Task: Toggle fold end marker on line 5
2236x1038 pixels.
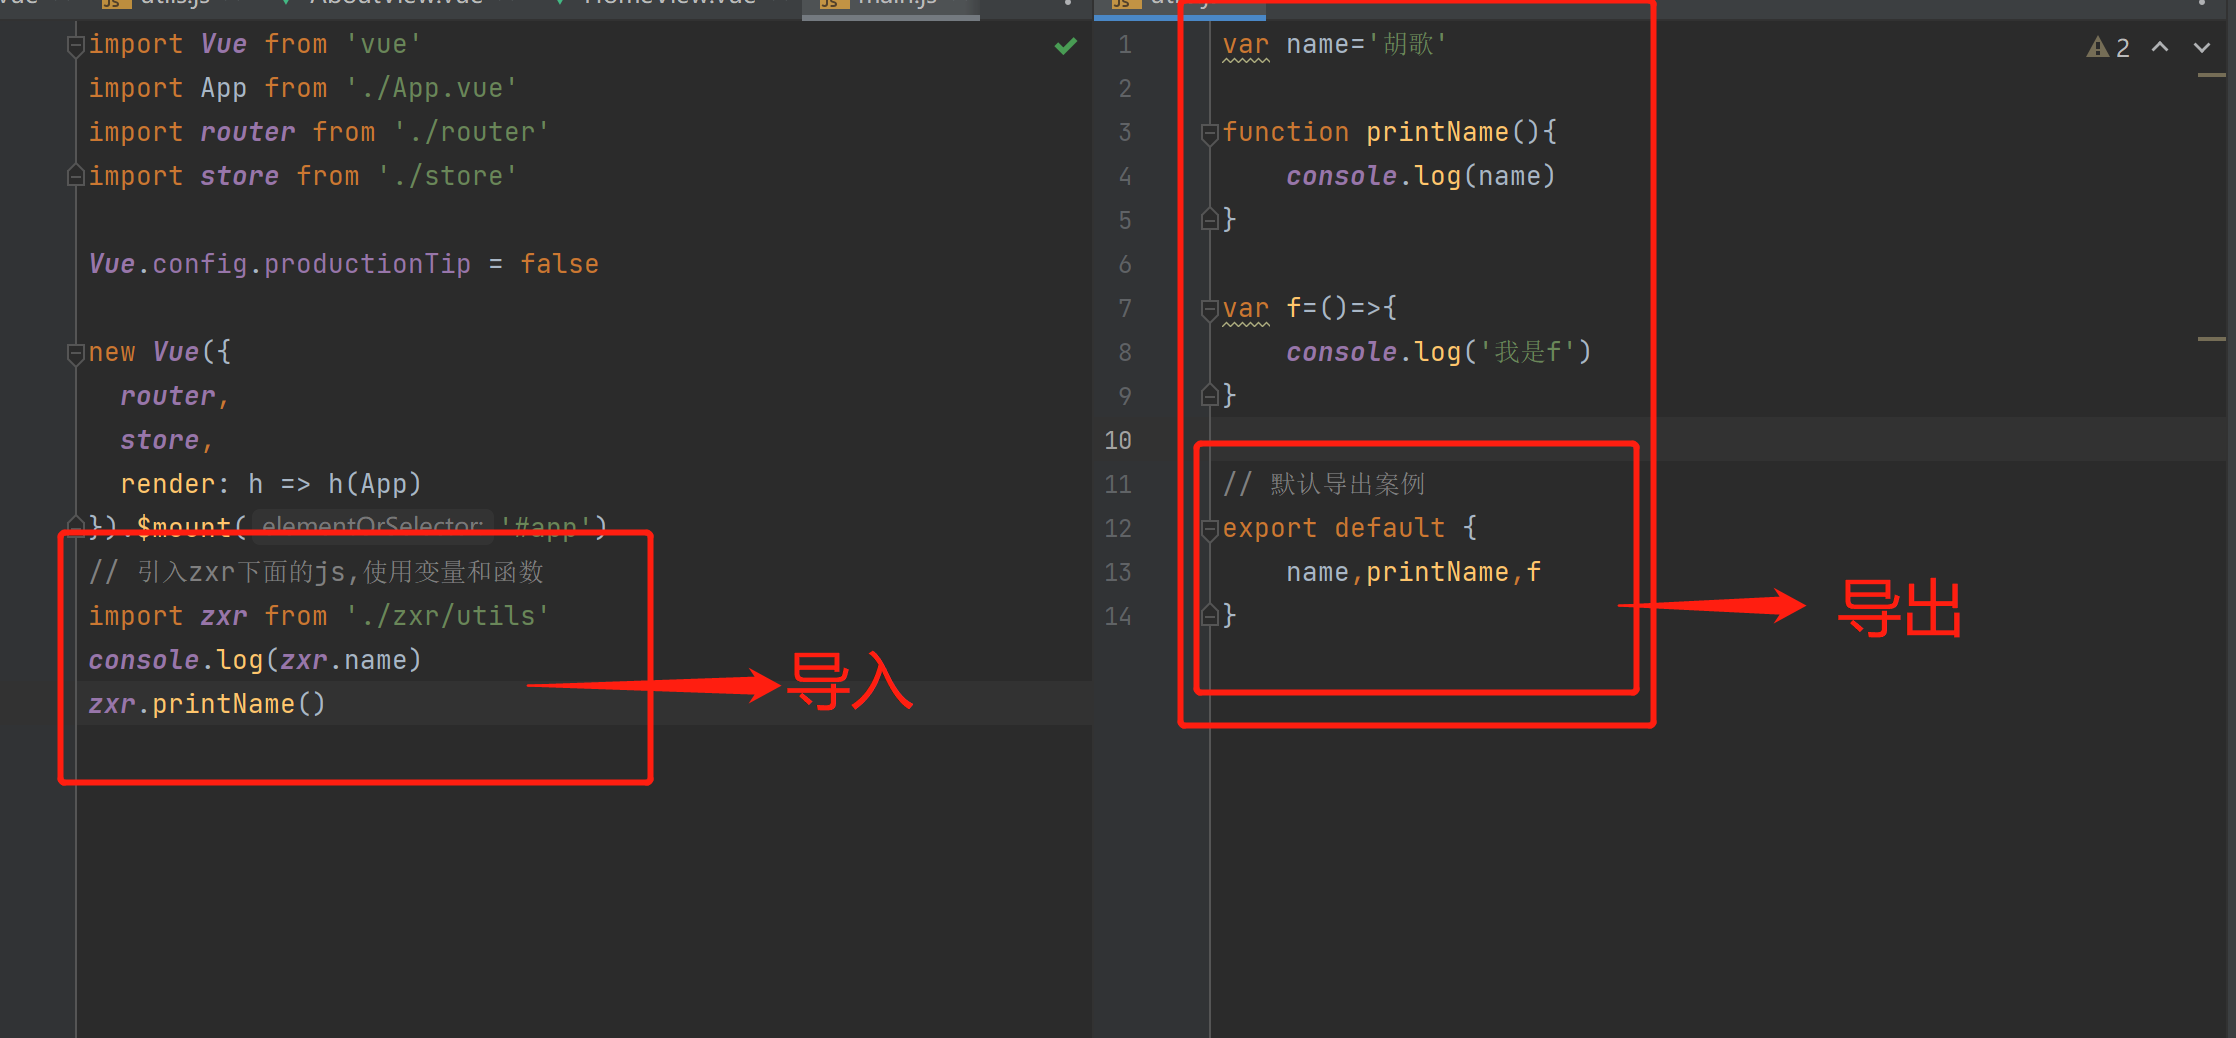Action: [1209, 219]
